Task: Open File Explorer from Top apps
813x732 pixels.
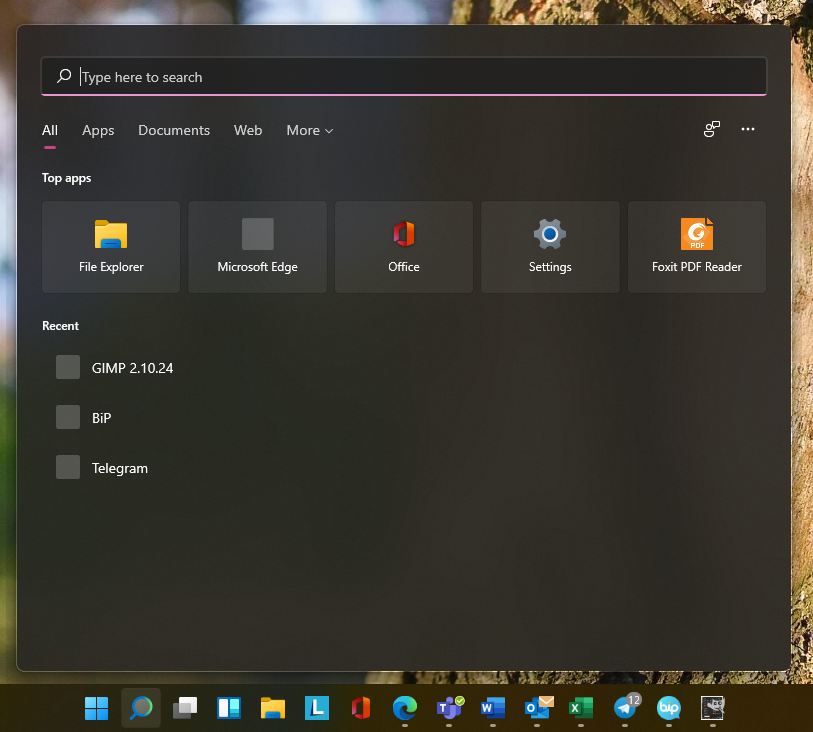Action: pyautogui.click(x=111, y=247)
